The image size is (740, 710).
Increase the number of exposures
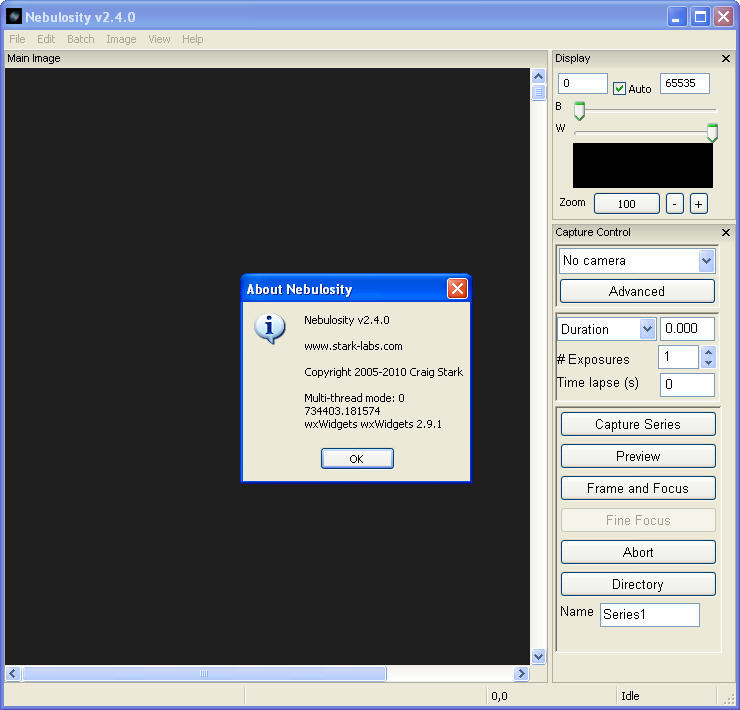[x=708, y=352]
